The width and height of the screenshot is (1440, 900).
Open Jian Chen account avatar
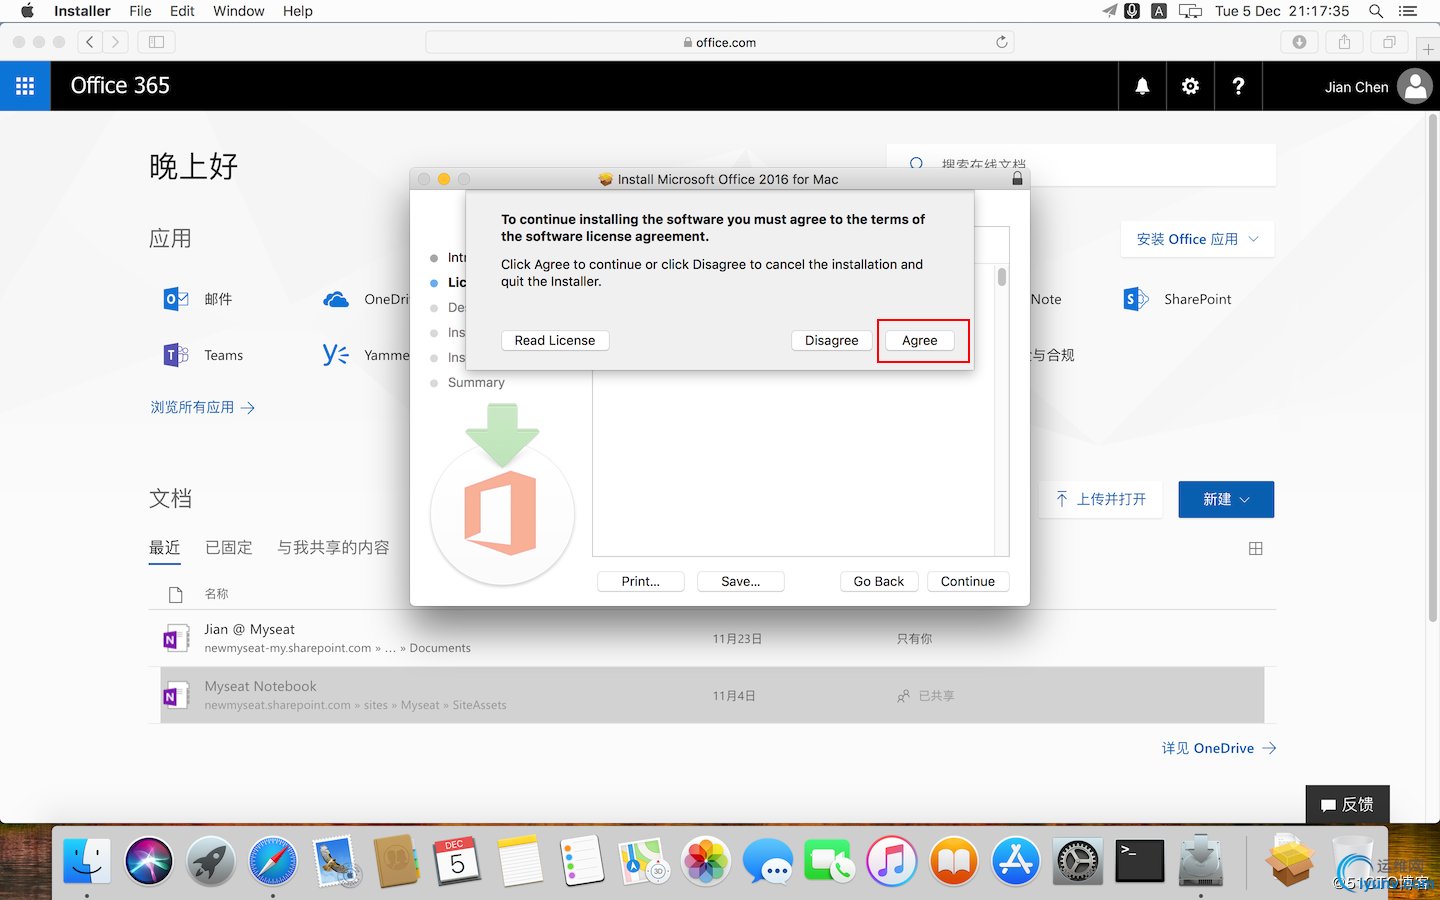point(1415,86)
